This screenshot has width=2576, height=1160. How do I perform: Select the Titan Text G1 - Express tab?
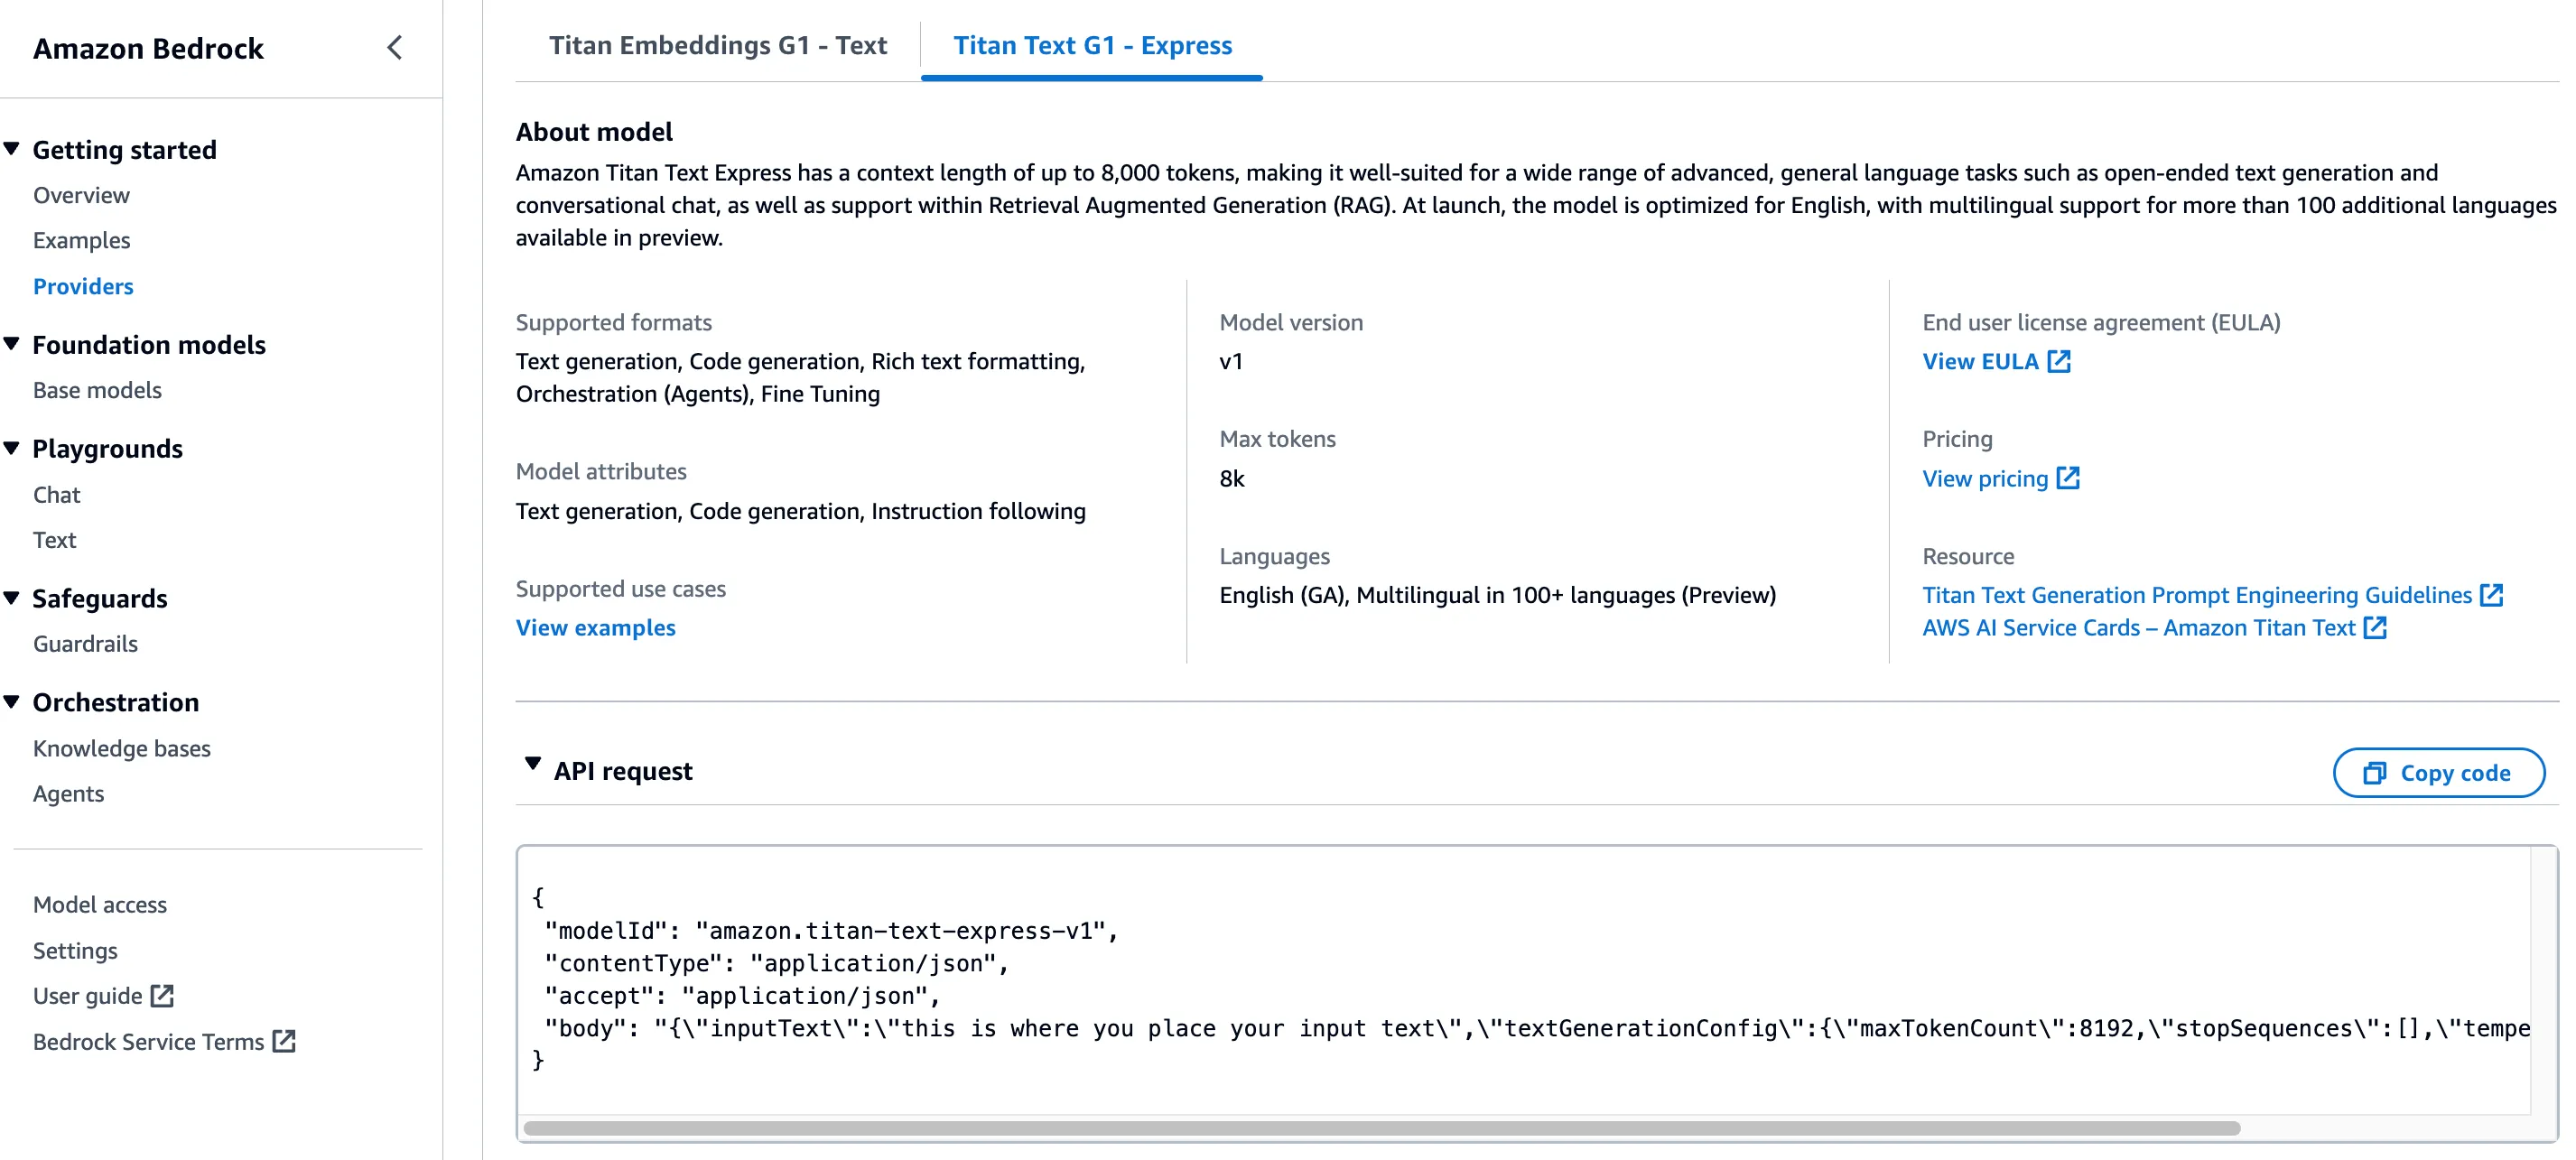1092,45
